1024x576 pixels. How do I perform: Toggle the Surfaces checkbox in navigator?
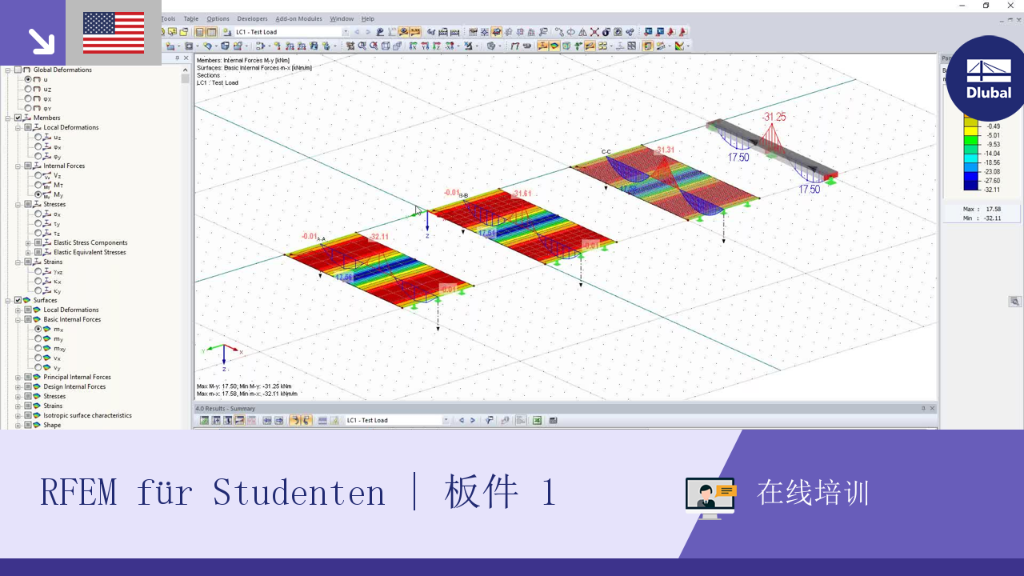click(18, 300)
